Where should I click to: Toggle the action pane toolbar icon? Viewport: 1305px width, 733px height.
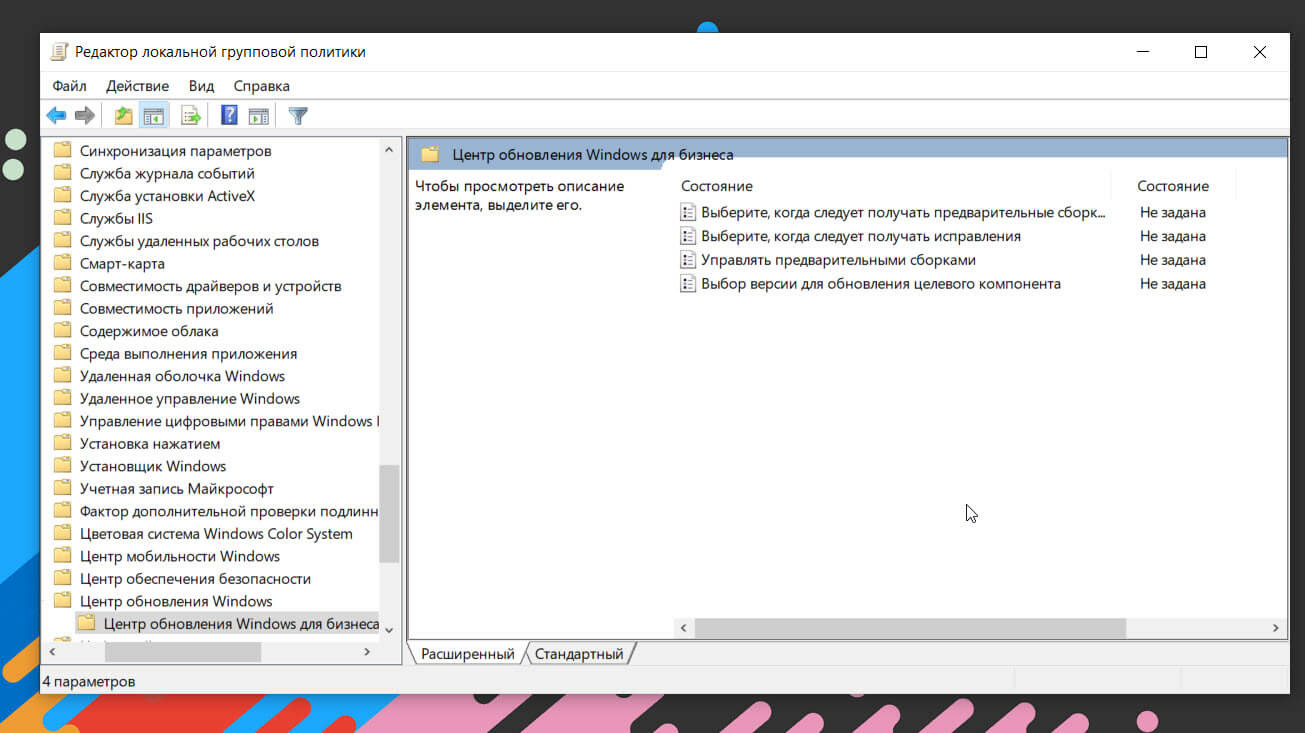259,116
